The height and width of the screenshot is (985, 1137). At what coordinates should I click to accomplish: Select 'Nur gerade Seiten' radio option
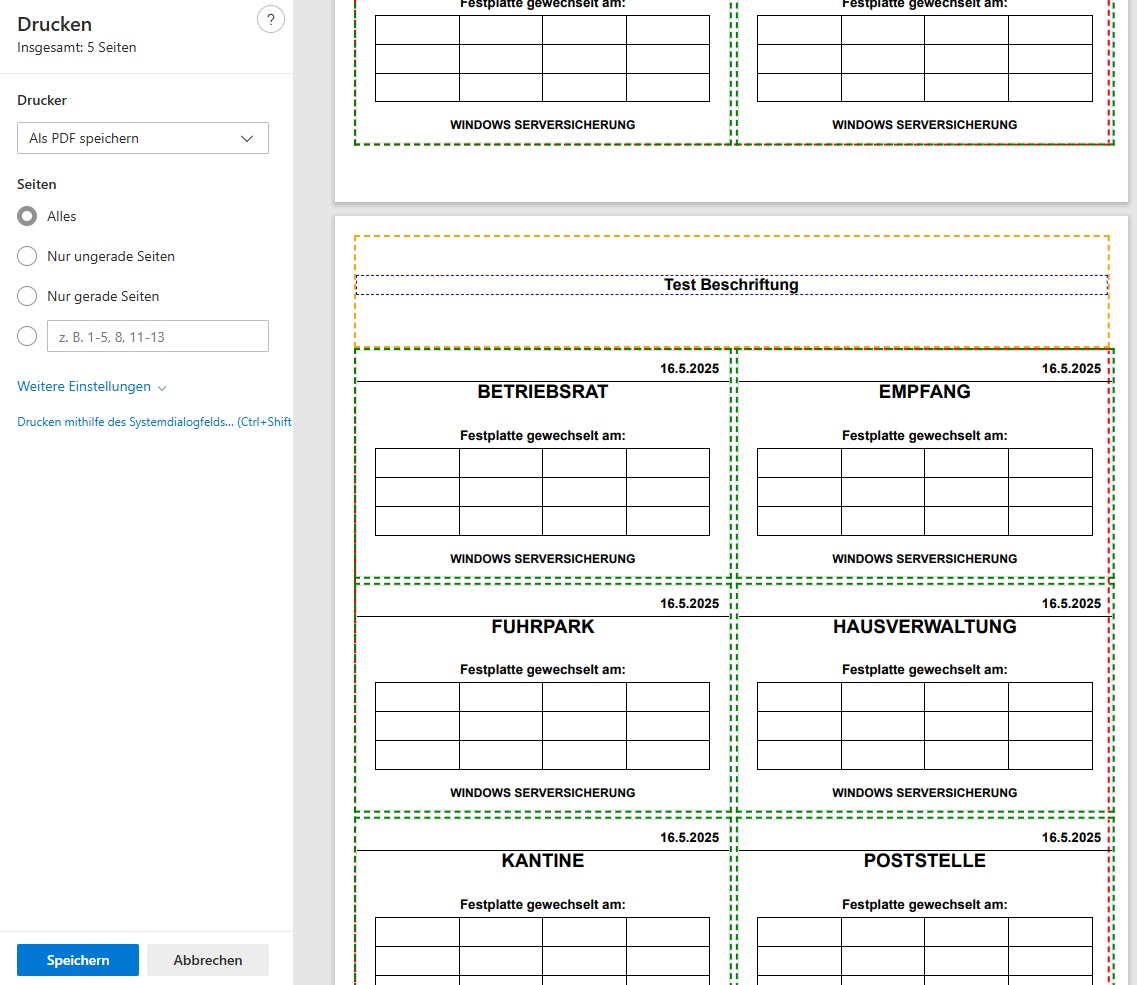click(x=28, y=297)
